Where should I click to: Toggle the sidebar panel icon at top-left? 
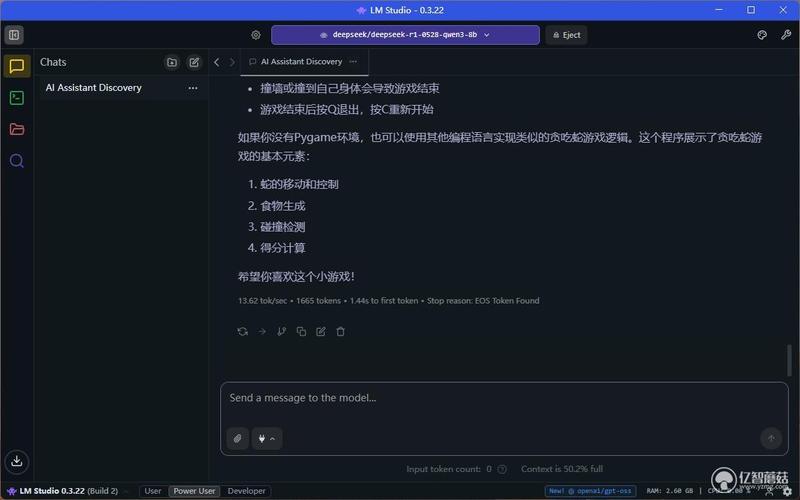pyautogui.click(x=14, y=35)
